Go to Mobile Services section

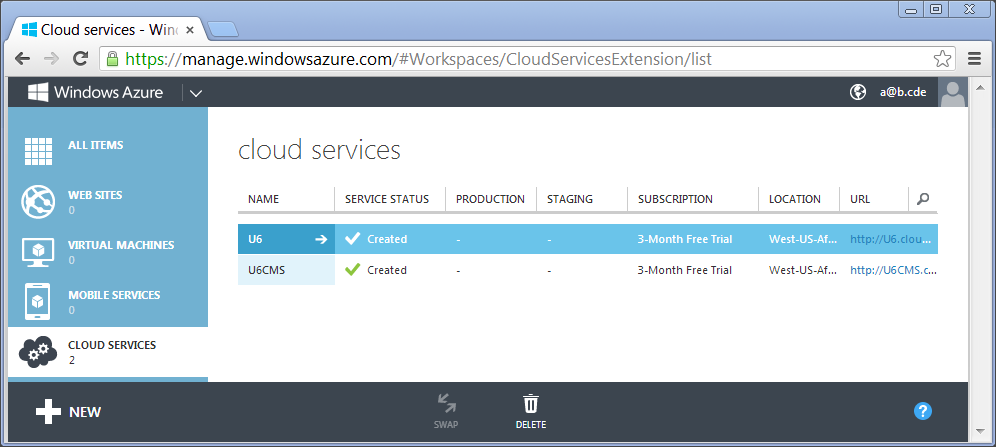point(38,302)
